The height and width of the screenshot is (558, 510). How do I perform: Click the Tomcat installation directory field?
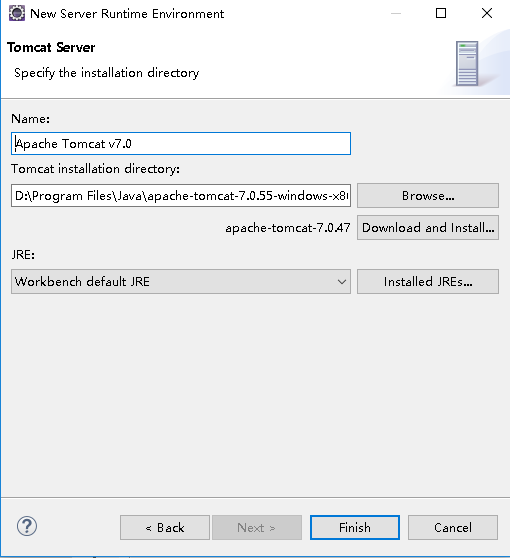(x=181, y=195)
